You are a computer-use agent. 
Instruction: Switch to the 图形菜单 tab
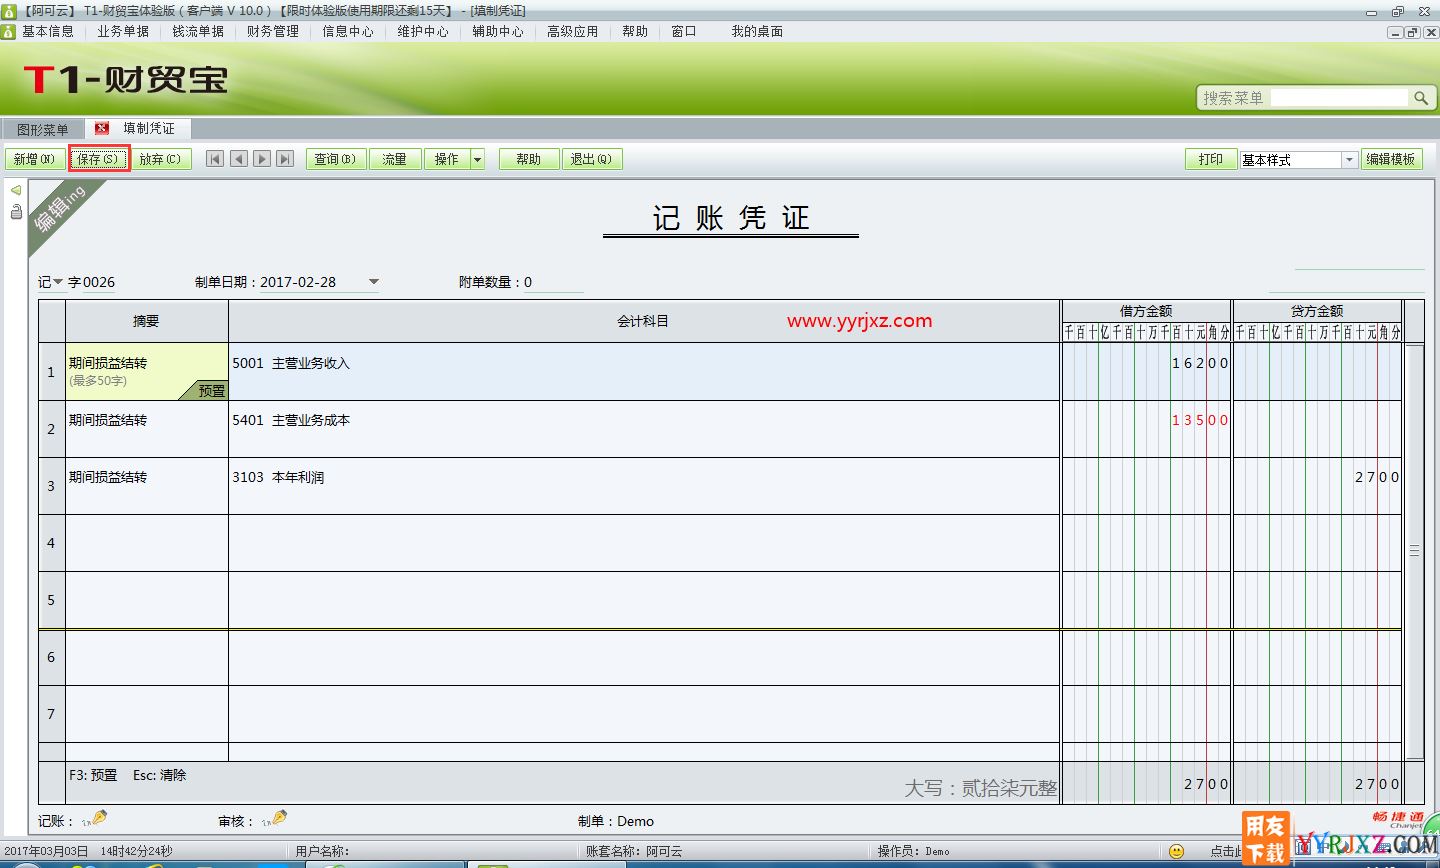[43, 129]
